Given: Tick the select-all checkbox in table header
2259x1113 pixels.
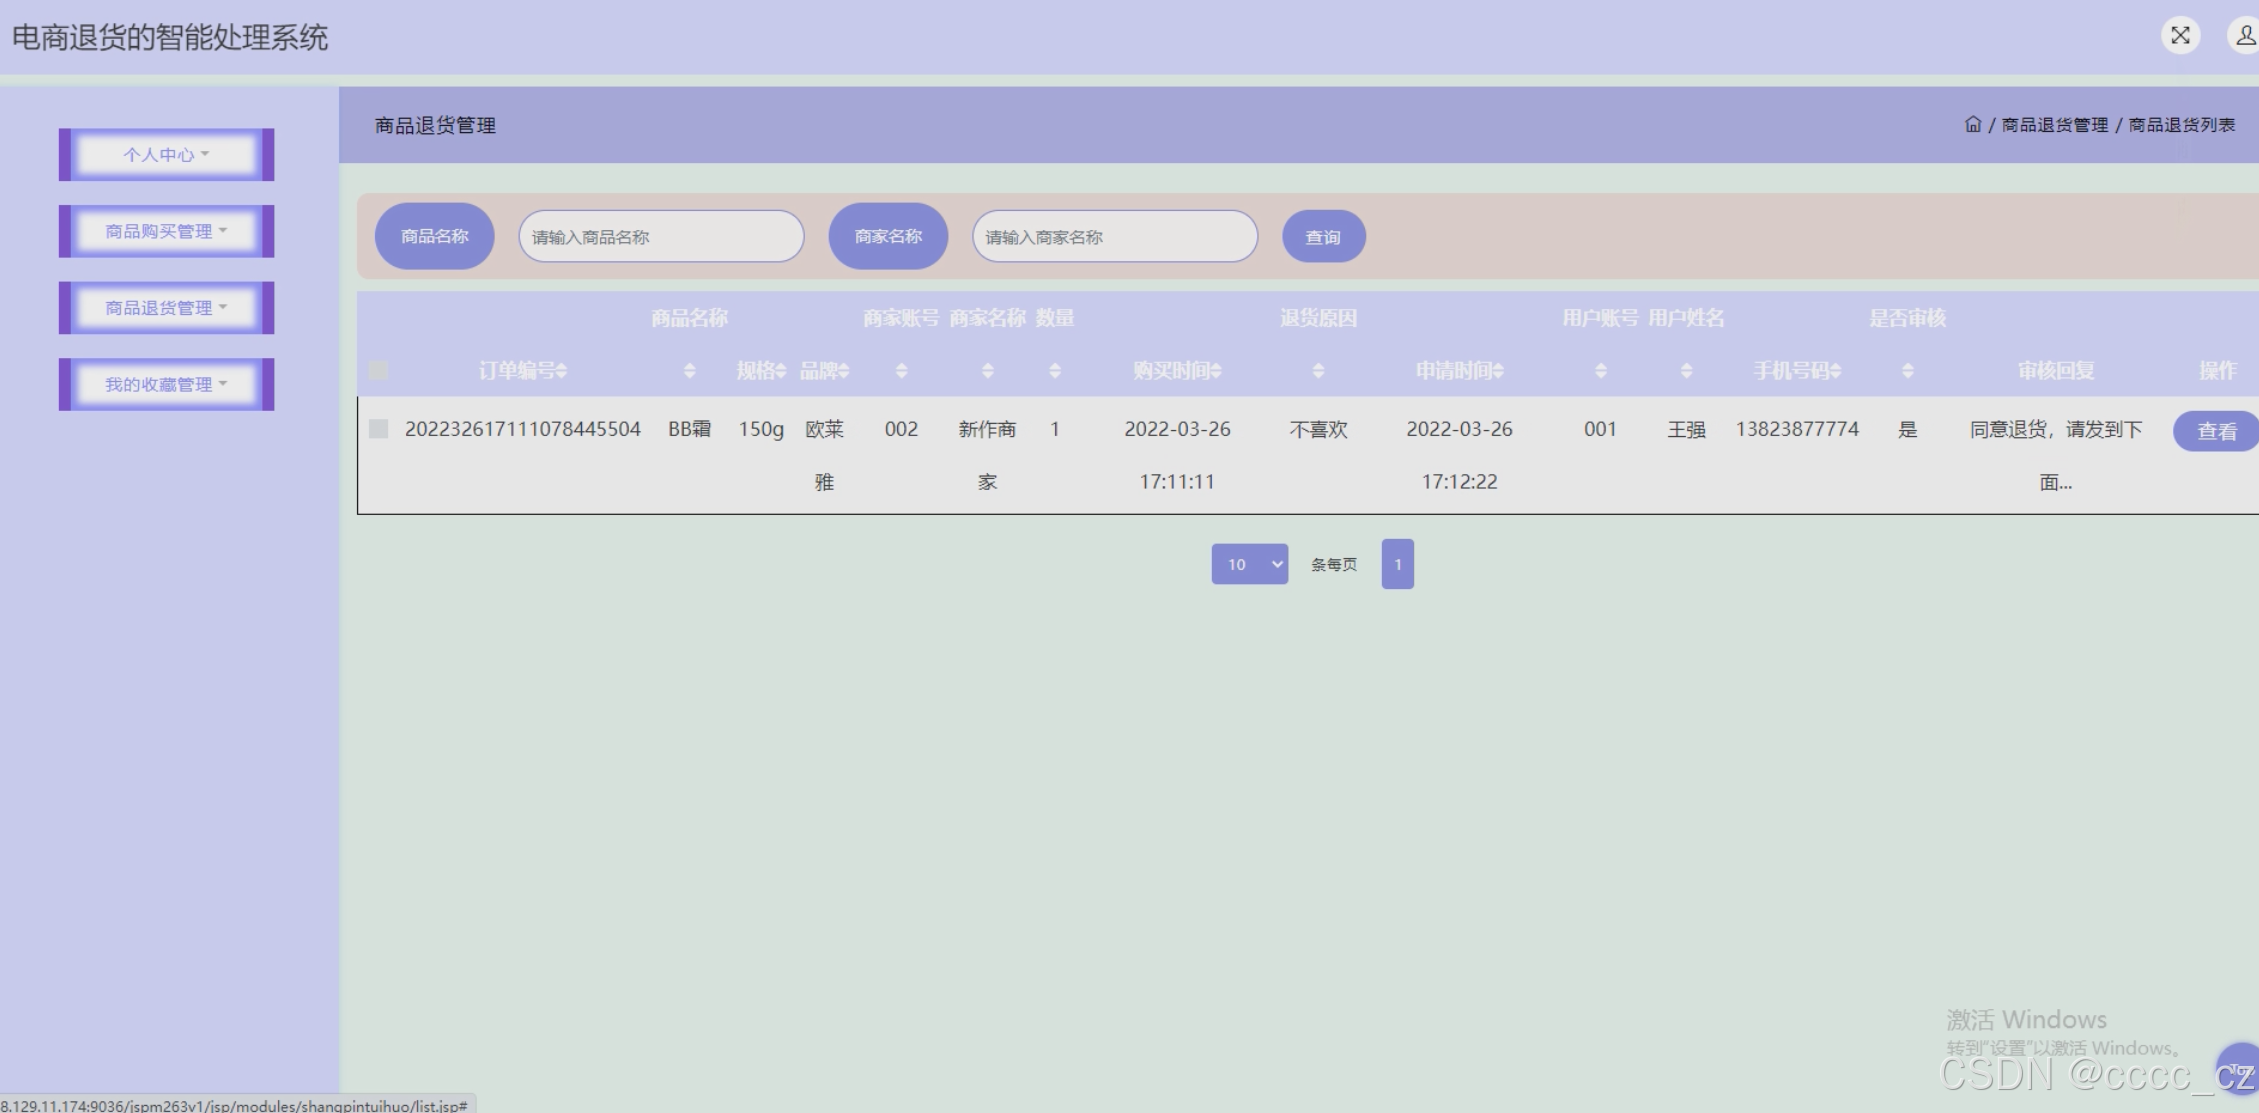Looking at the screenshot, I should [x=378, y=371].
